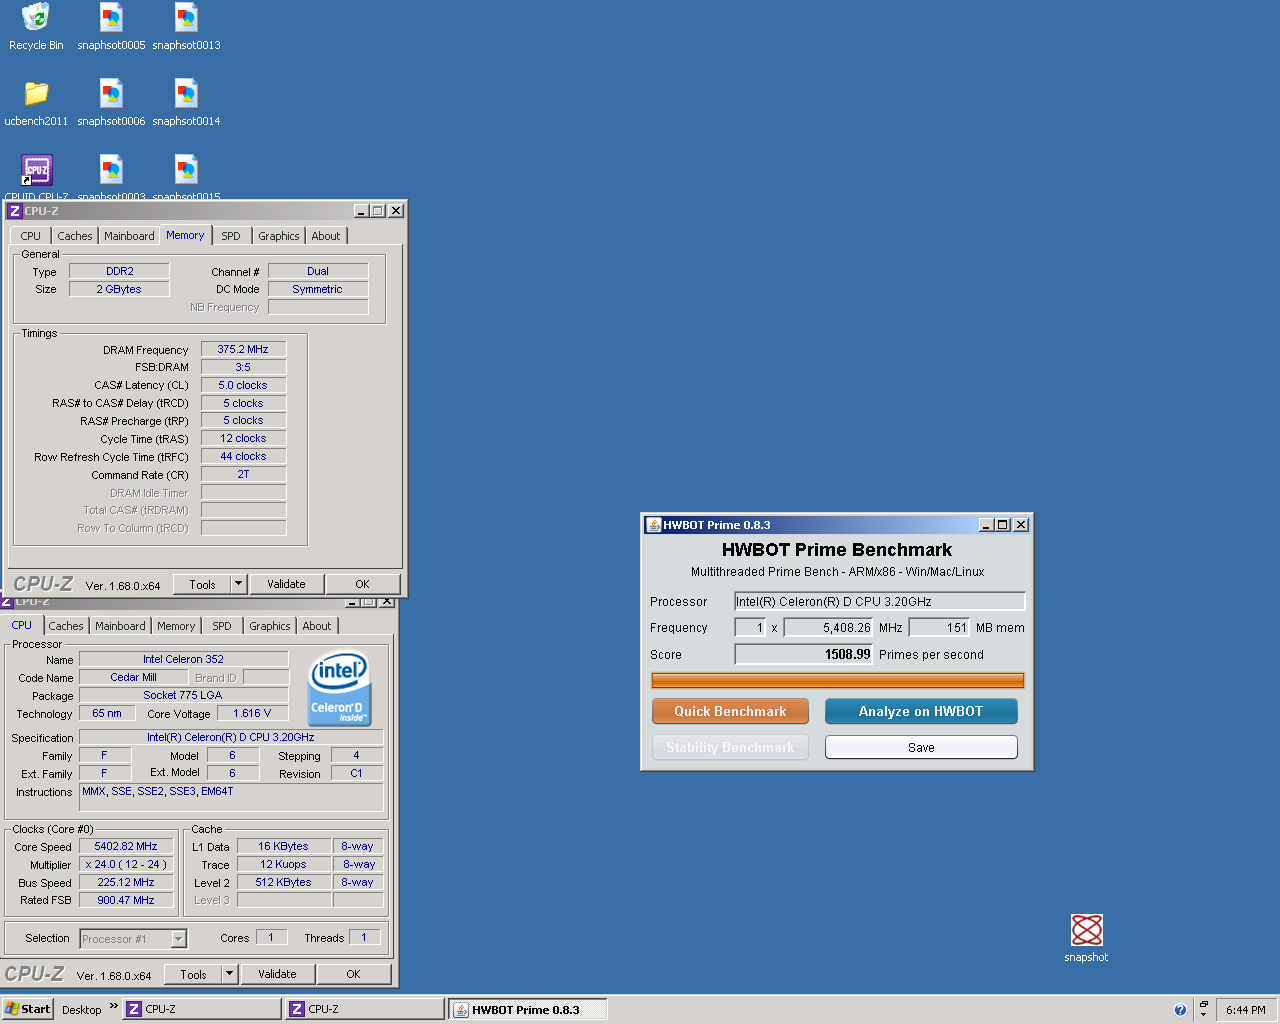Click the disabled Stability Benchmark button
The width and height of the screenshot is (1280, 1024).
[730, 747]
